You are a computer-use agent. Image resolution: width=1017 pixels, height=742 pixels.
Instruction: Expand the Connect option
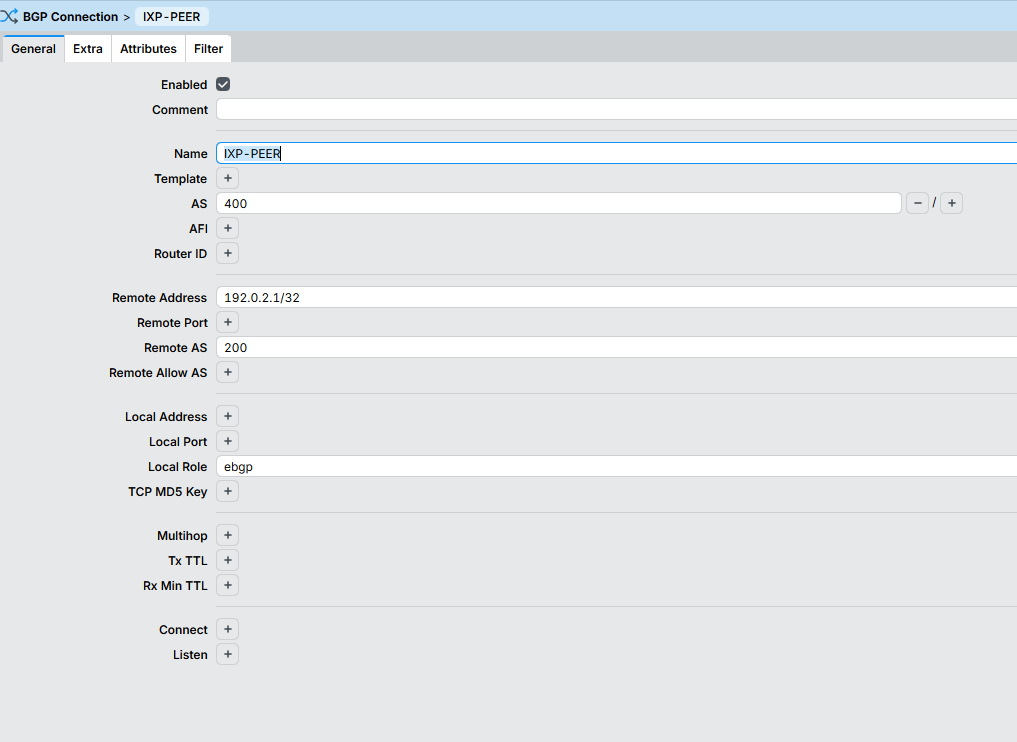click(228, 629)
